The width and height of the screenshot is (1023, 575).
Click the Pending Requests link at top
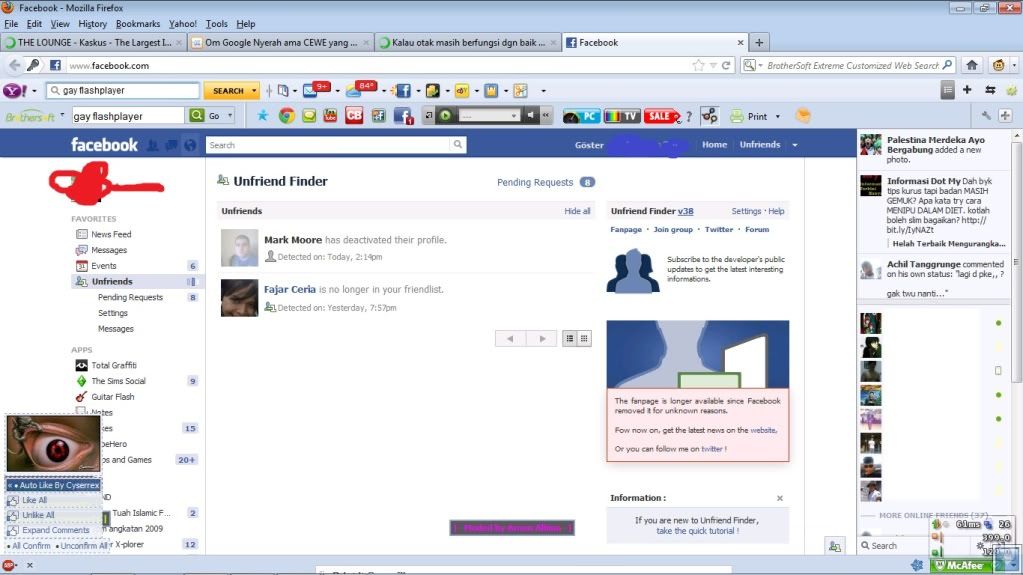click(x=535, y=182)
